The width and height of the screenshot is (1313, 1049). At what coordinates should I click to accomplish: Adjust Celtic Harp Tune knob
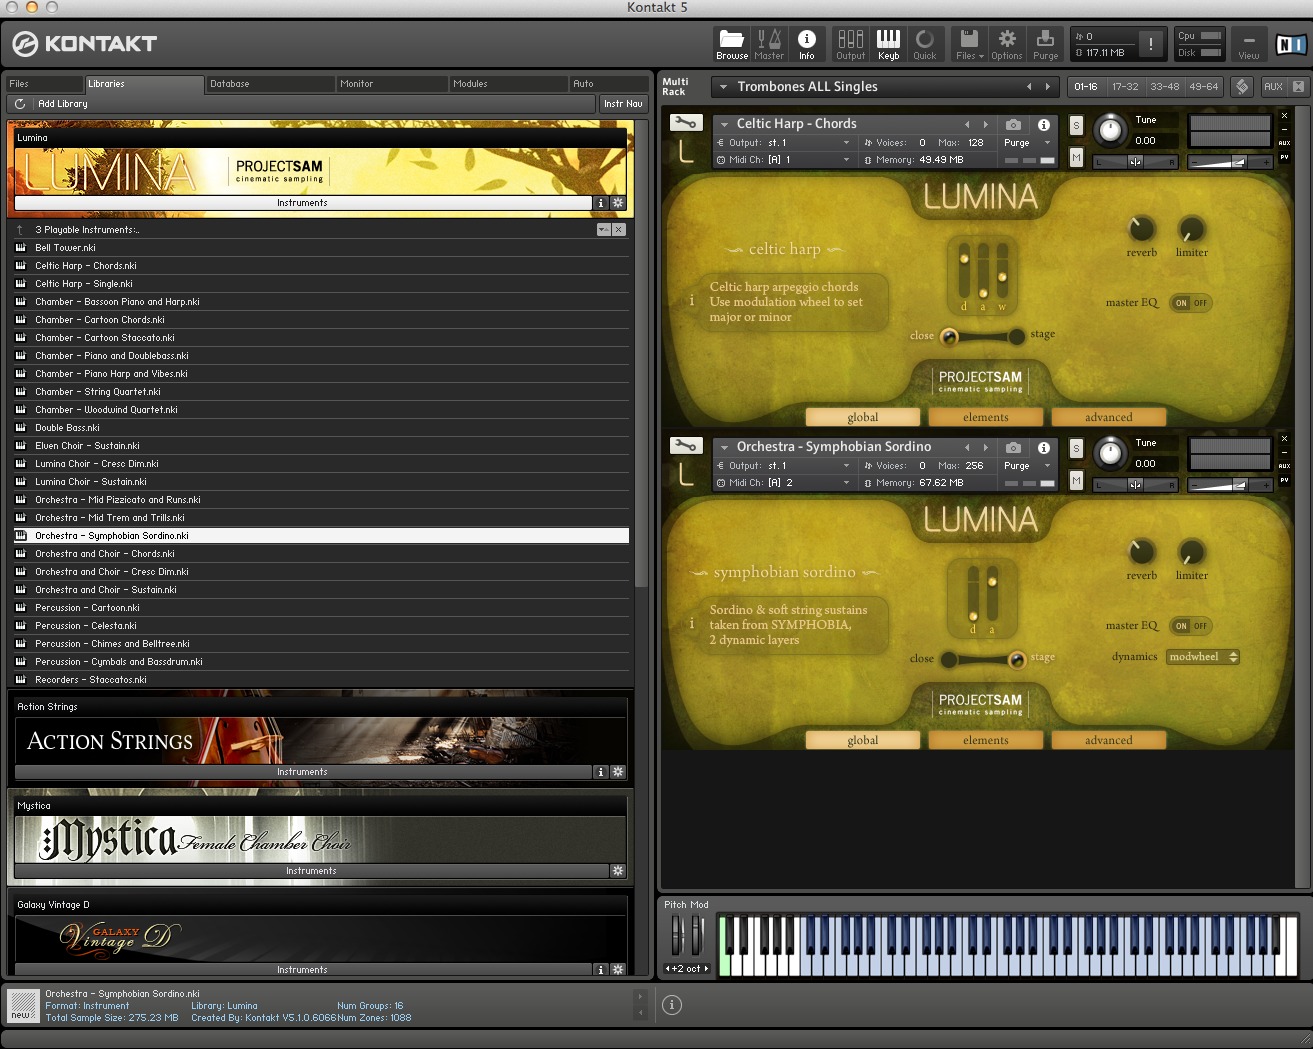coord(1110,129)
